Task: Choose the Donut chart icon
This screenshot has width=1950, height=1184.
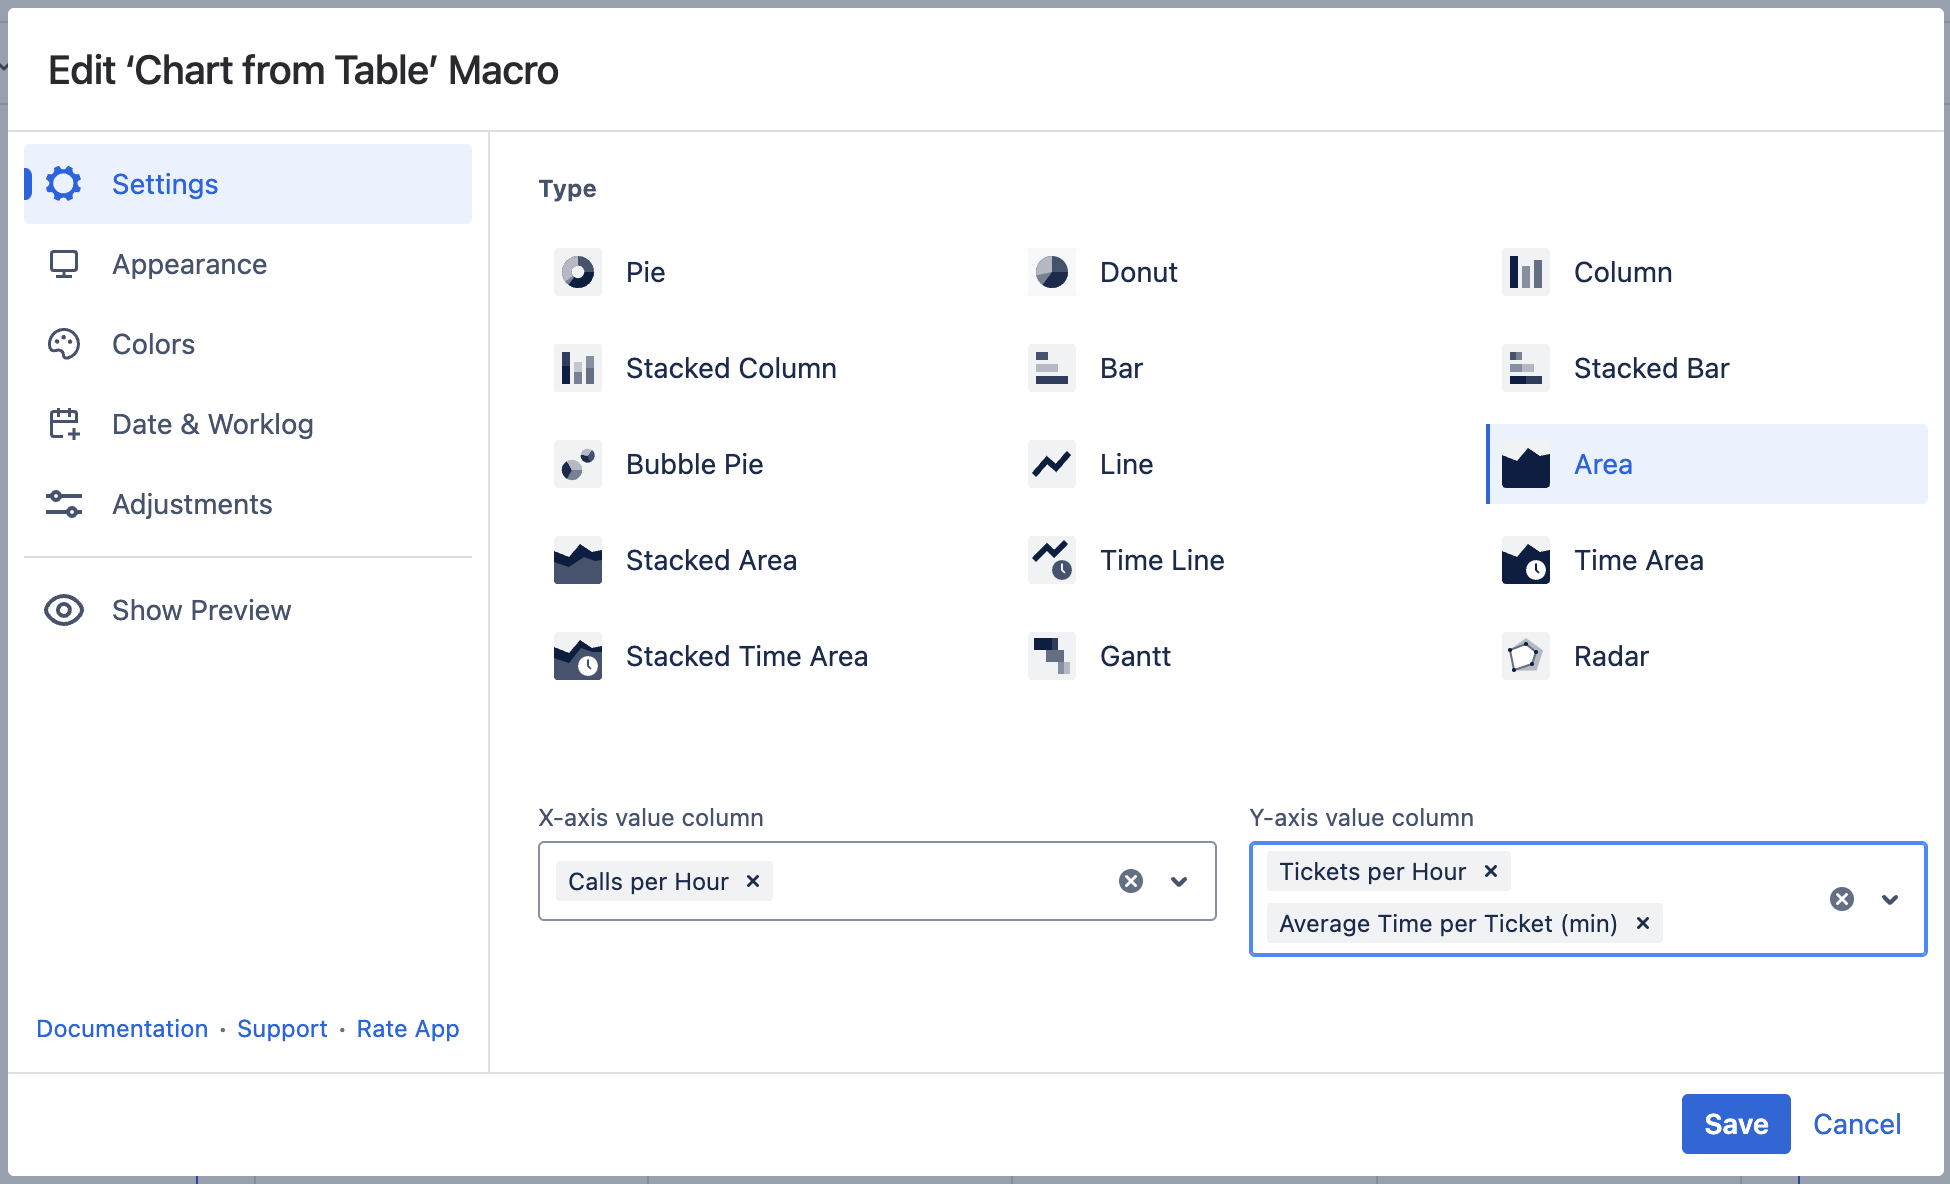Action: tap(1051, 272)
